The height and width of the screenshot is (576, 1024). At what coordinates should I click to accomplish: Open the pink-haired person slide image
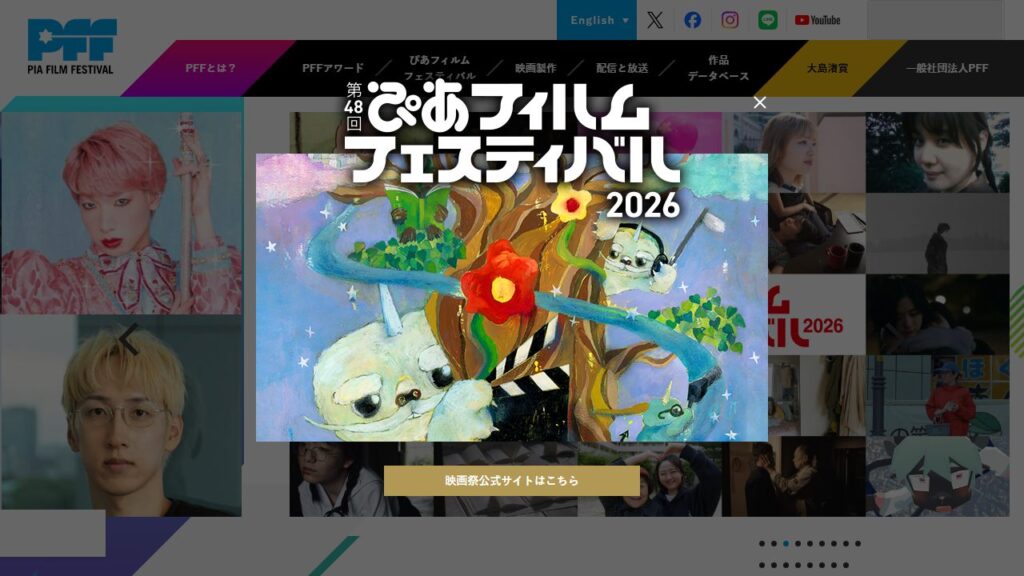click(121, 213)
